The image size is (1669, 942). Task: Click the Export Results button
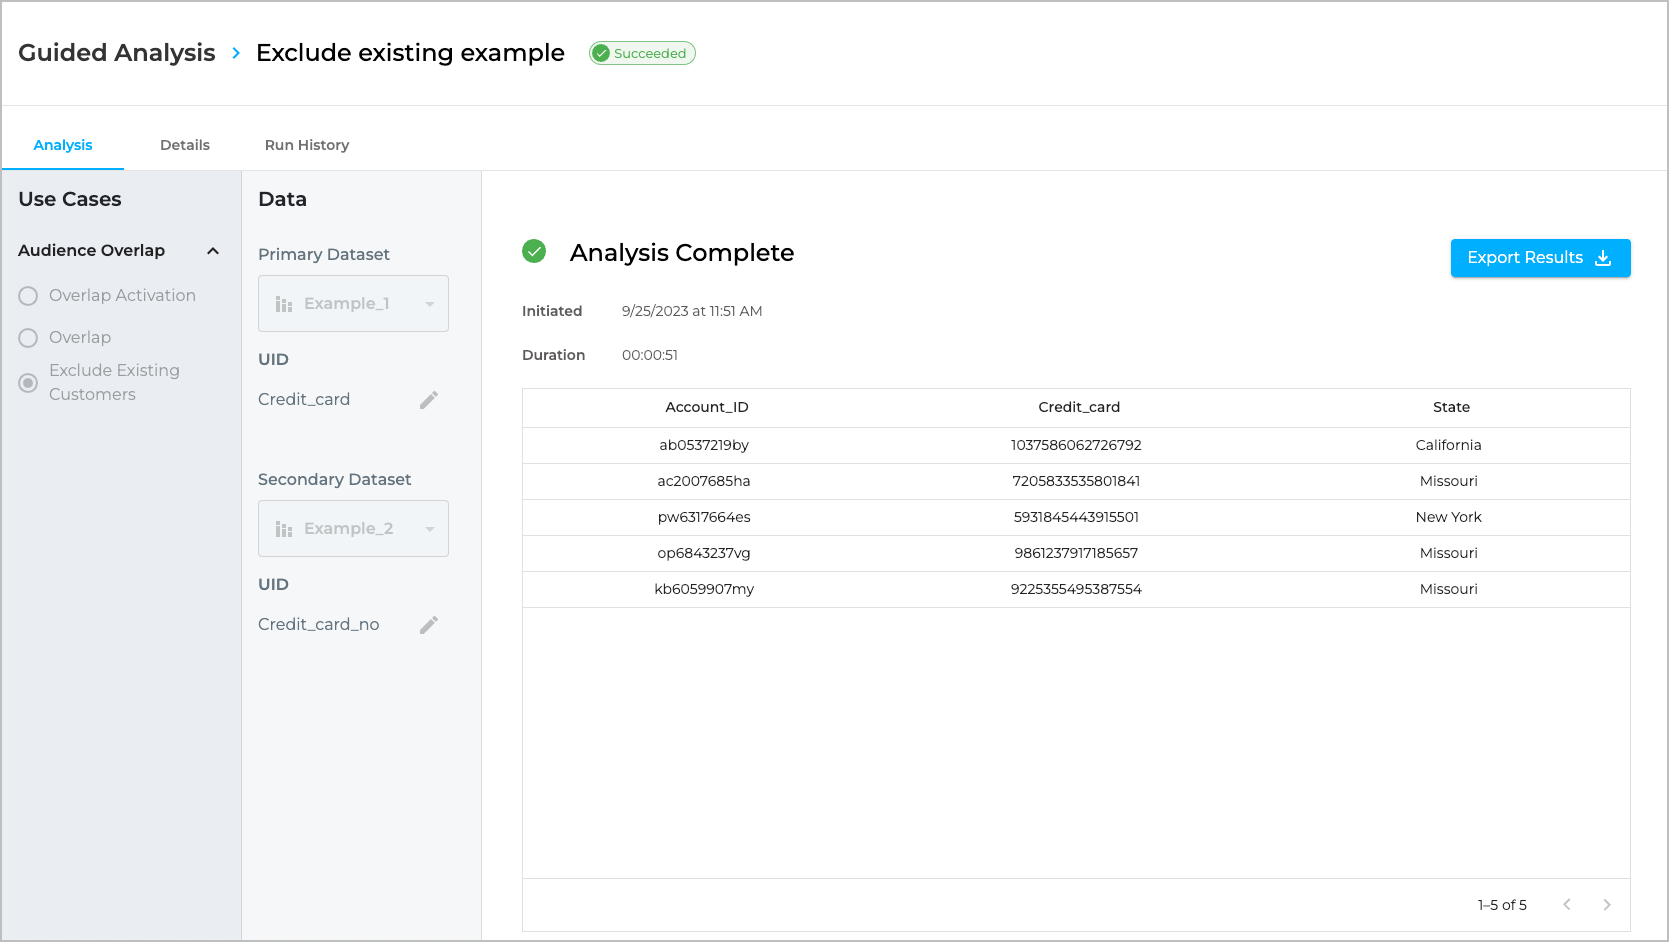1540,258
